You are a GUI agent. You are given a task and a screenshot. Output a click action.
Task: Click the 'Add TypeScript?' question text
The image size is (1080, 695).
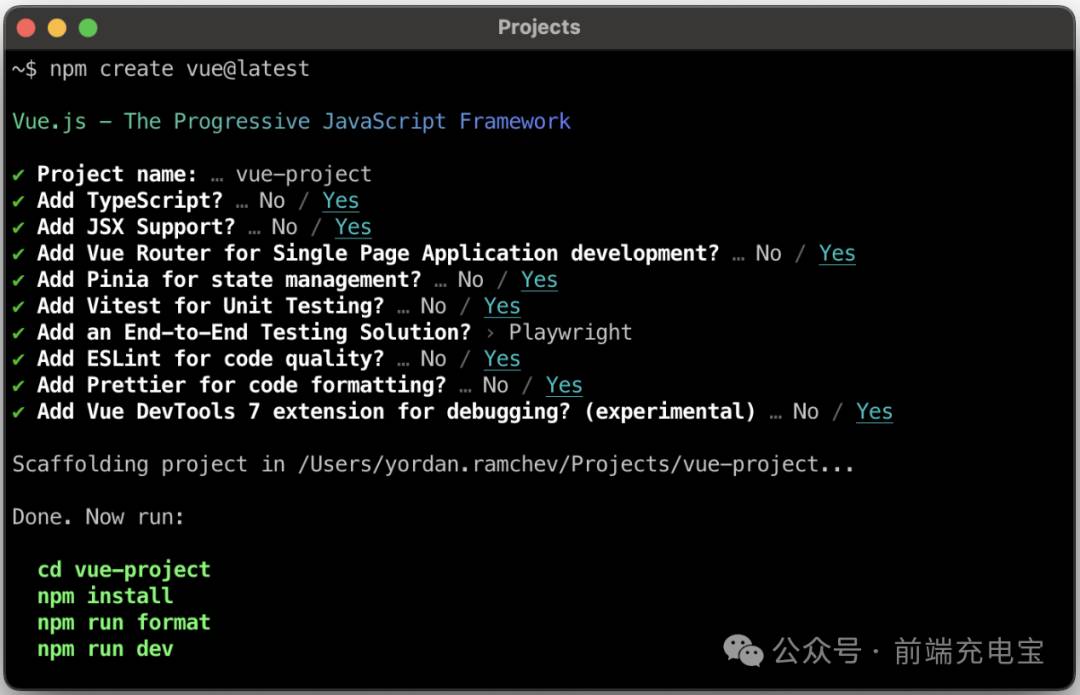pyautogui.click(x=130, y=200)
